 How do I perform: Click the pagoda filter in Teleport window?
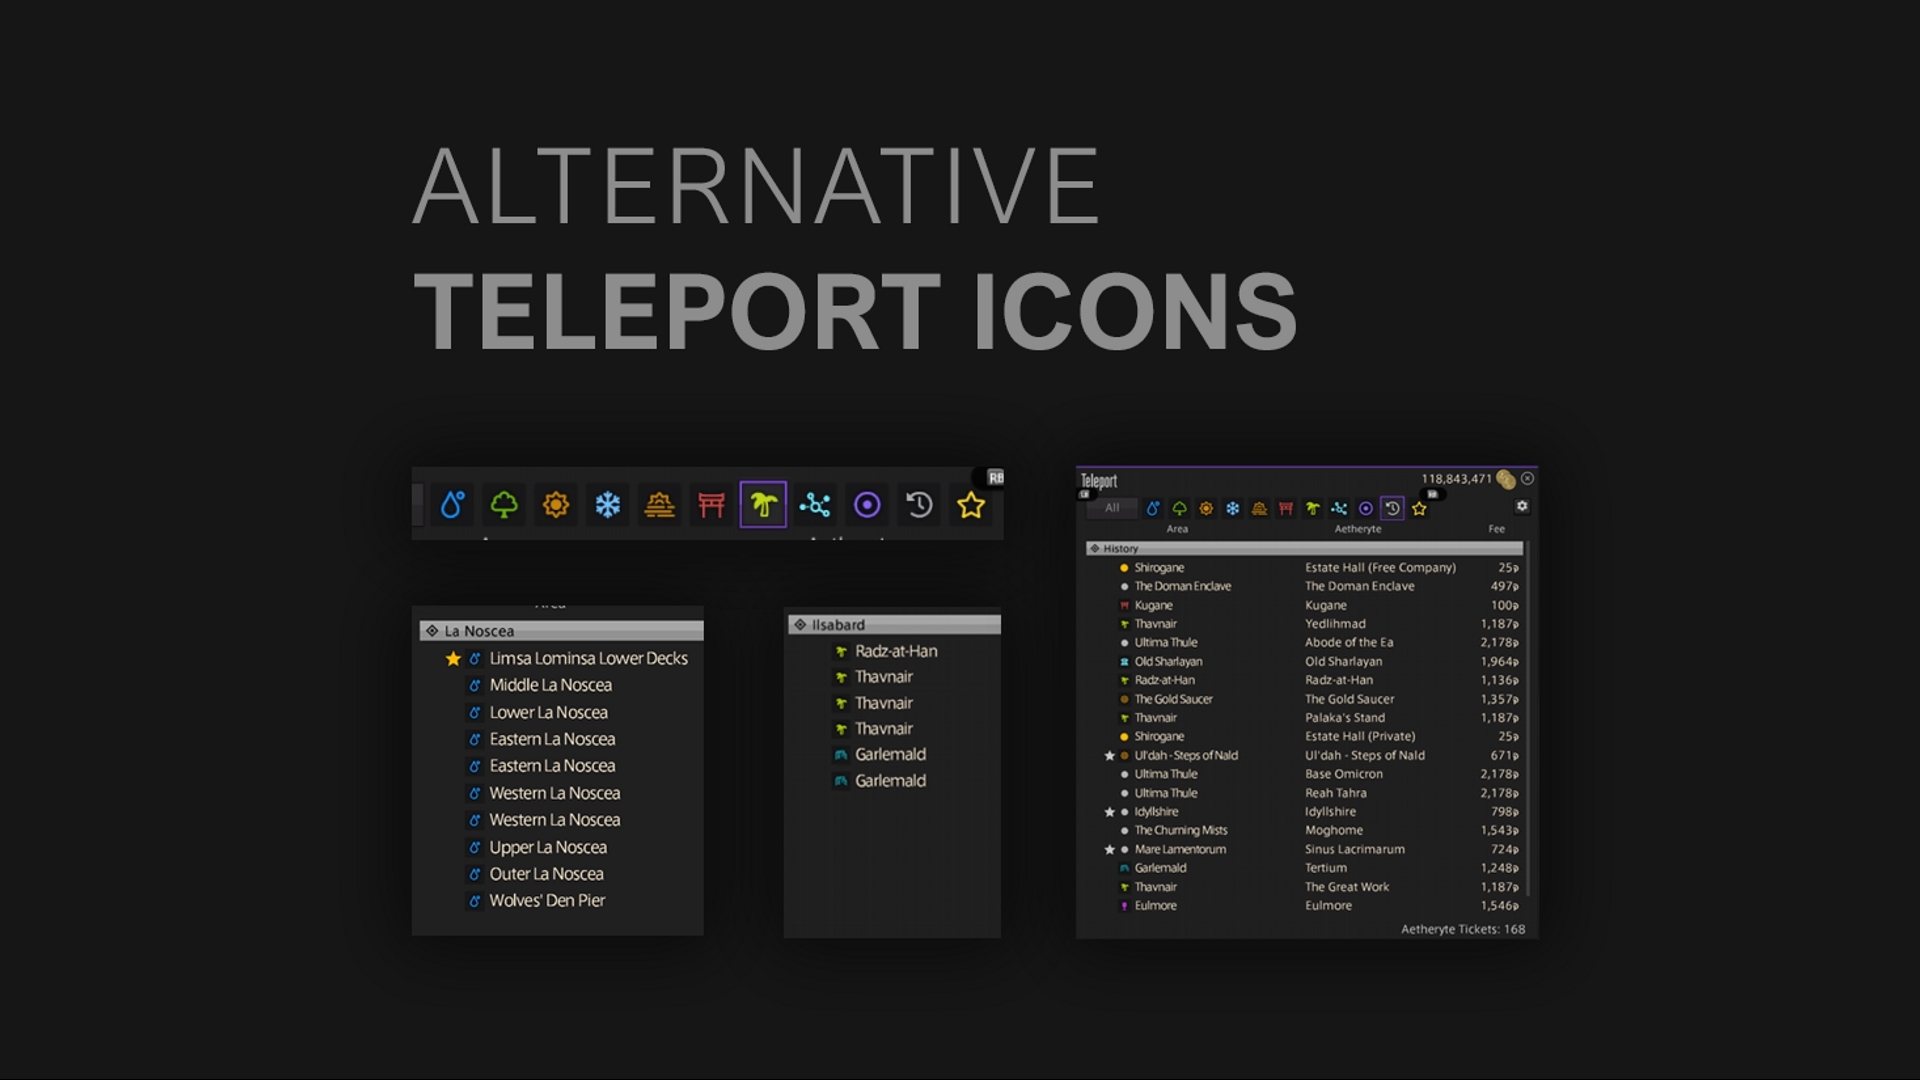point(1259,508)
